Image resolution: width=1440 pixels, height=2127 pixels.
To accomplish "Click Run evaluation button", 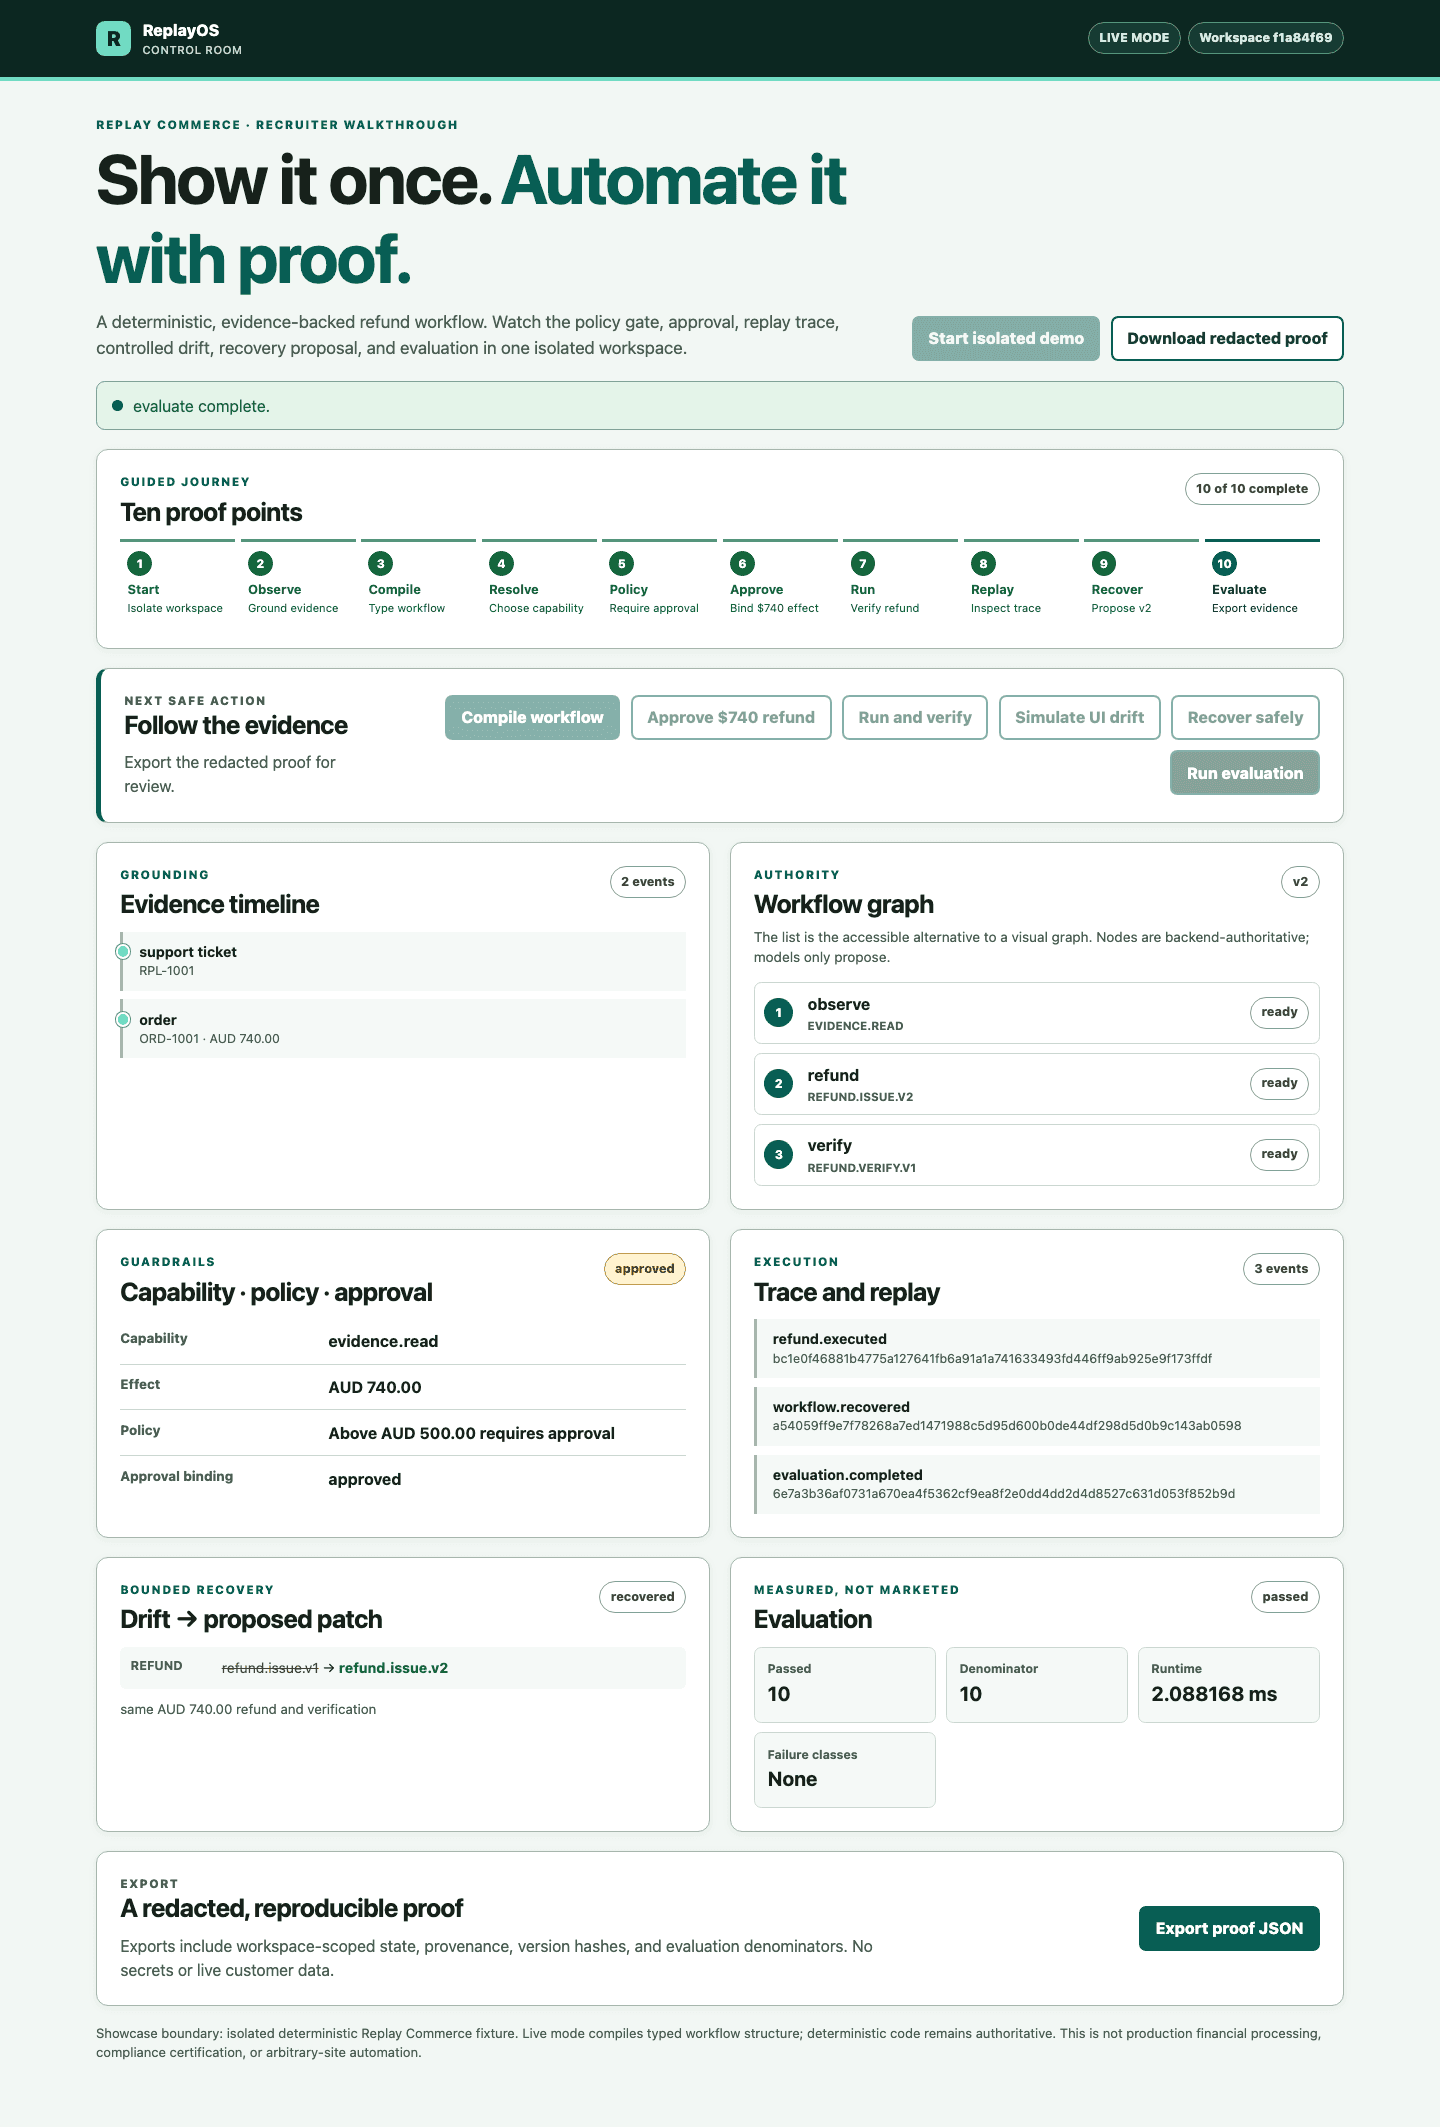I will click(x=1245, y=773).
